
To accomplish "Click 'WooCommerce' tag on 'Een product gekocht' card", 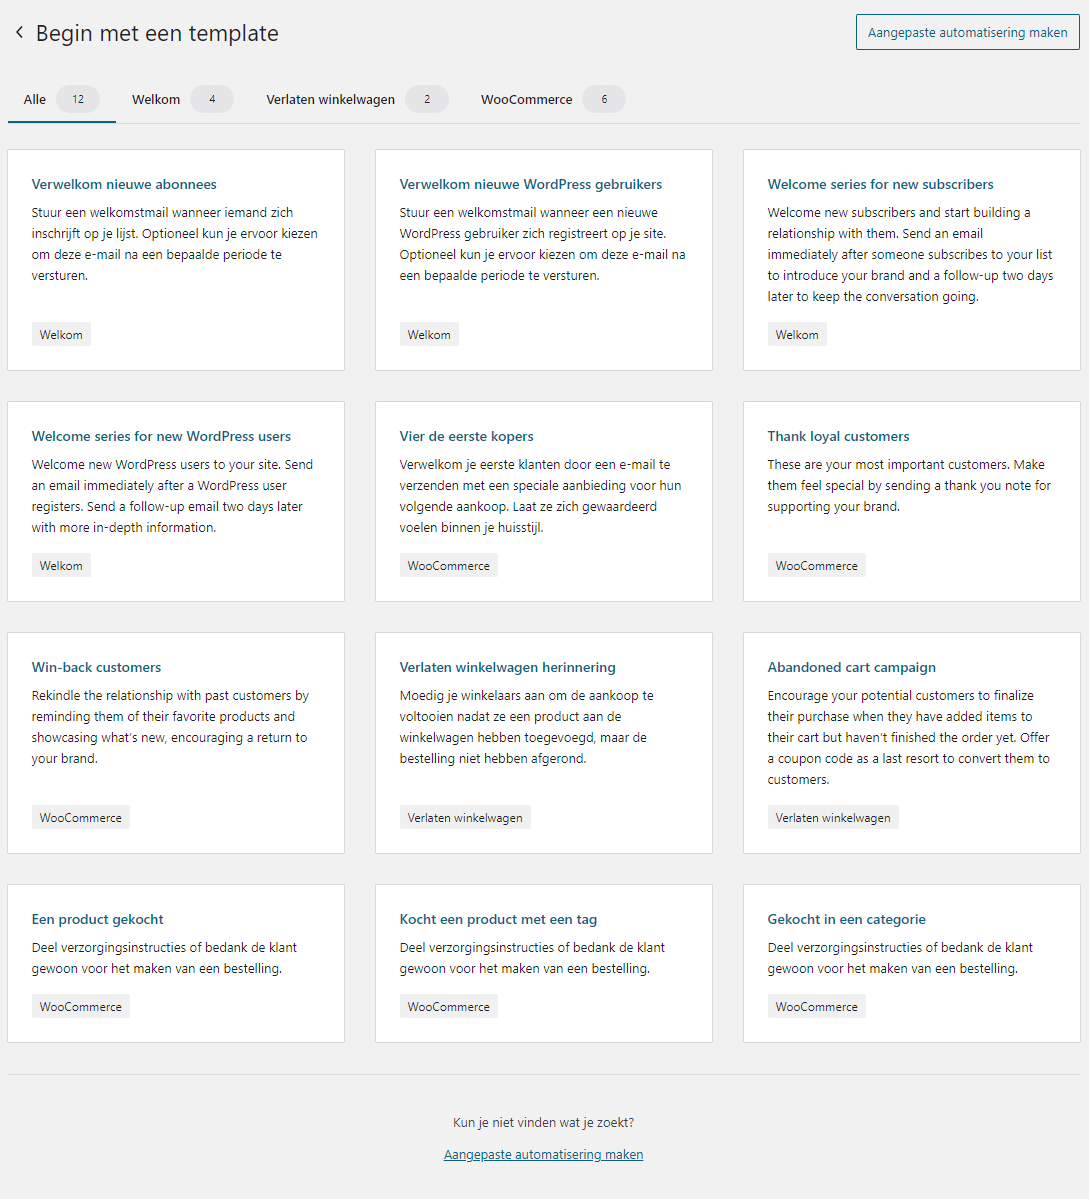I will pos(80,1006).
